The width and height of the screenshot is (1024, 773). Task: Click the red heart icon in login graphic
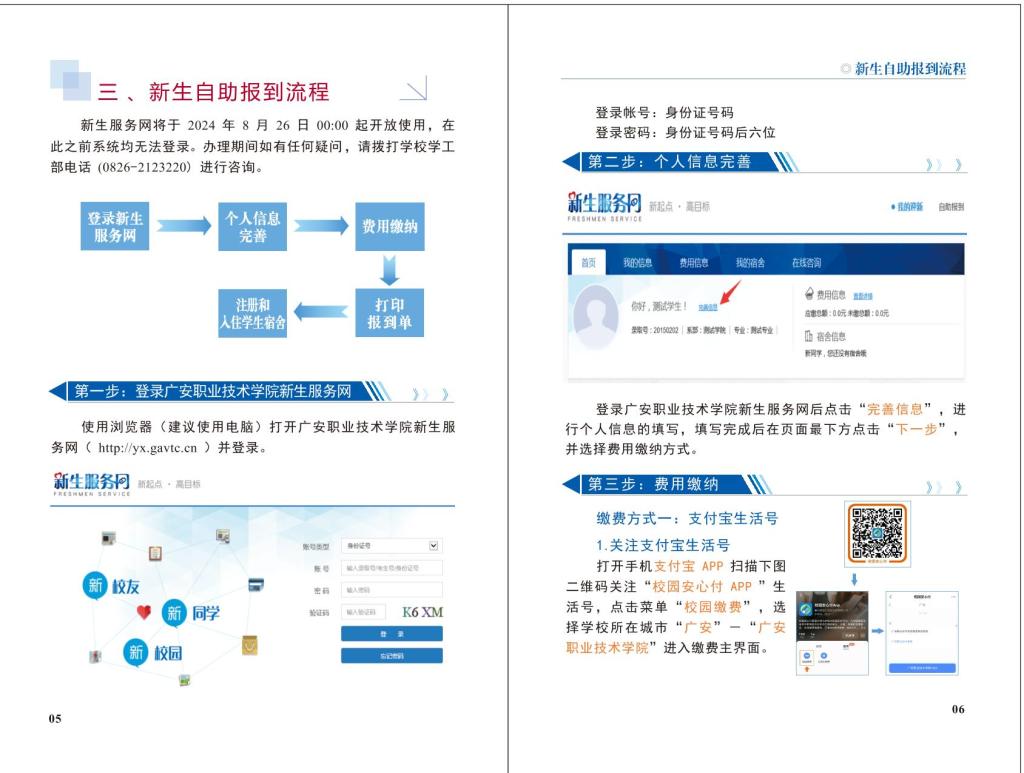(x=144, y=612)
